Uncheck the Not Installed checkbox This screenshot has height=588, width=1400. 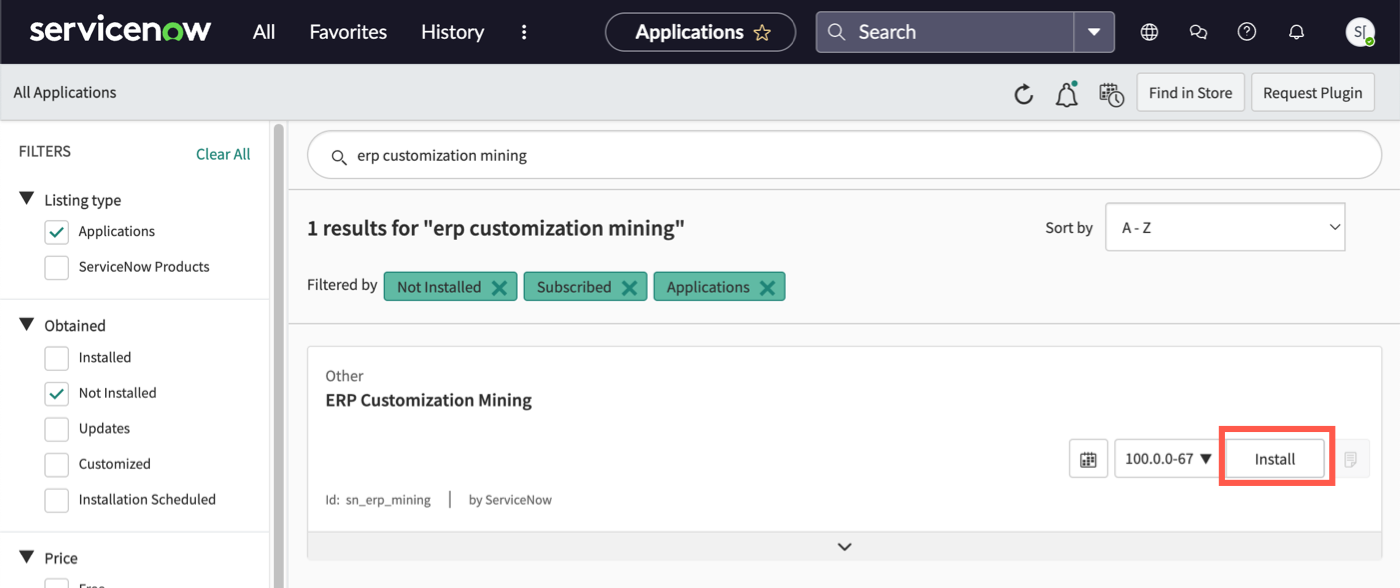pos(57,394)
